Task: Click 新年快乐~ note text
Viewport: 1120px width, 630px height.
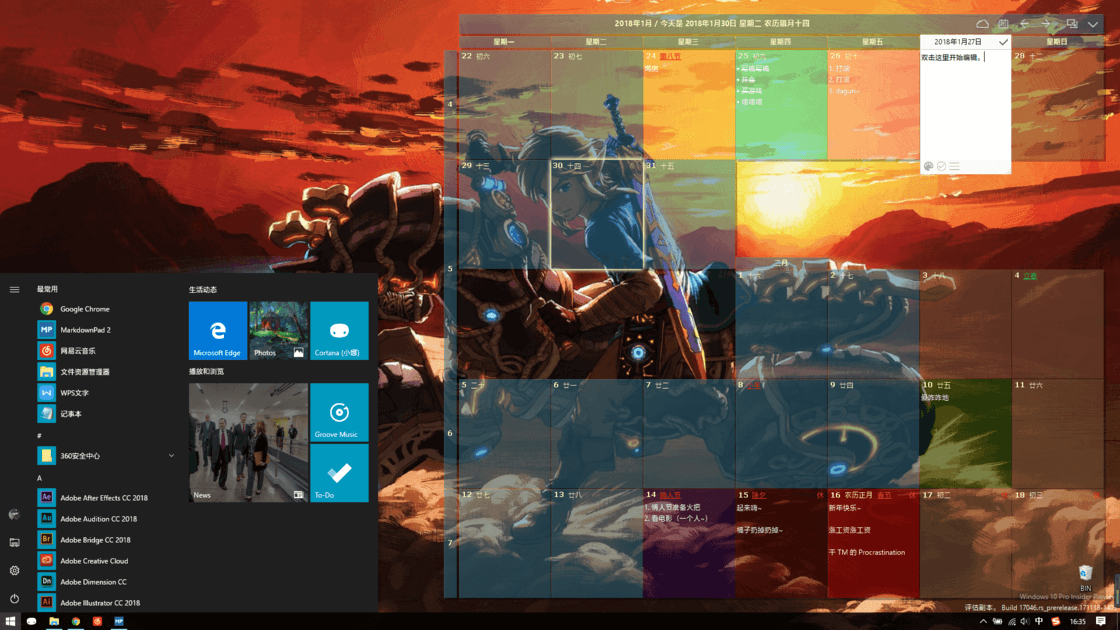Action: pos(845,508)
